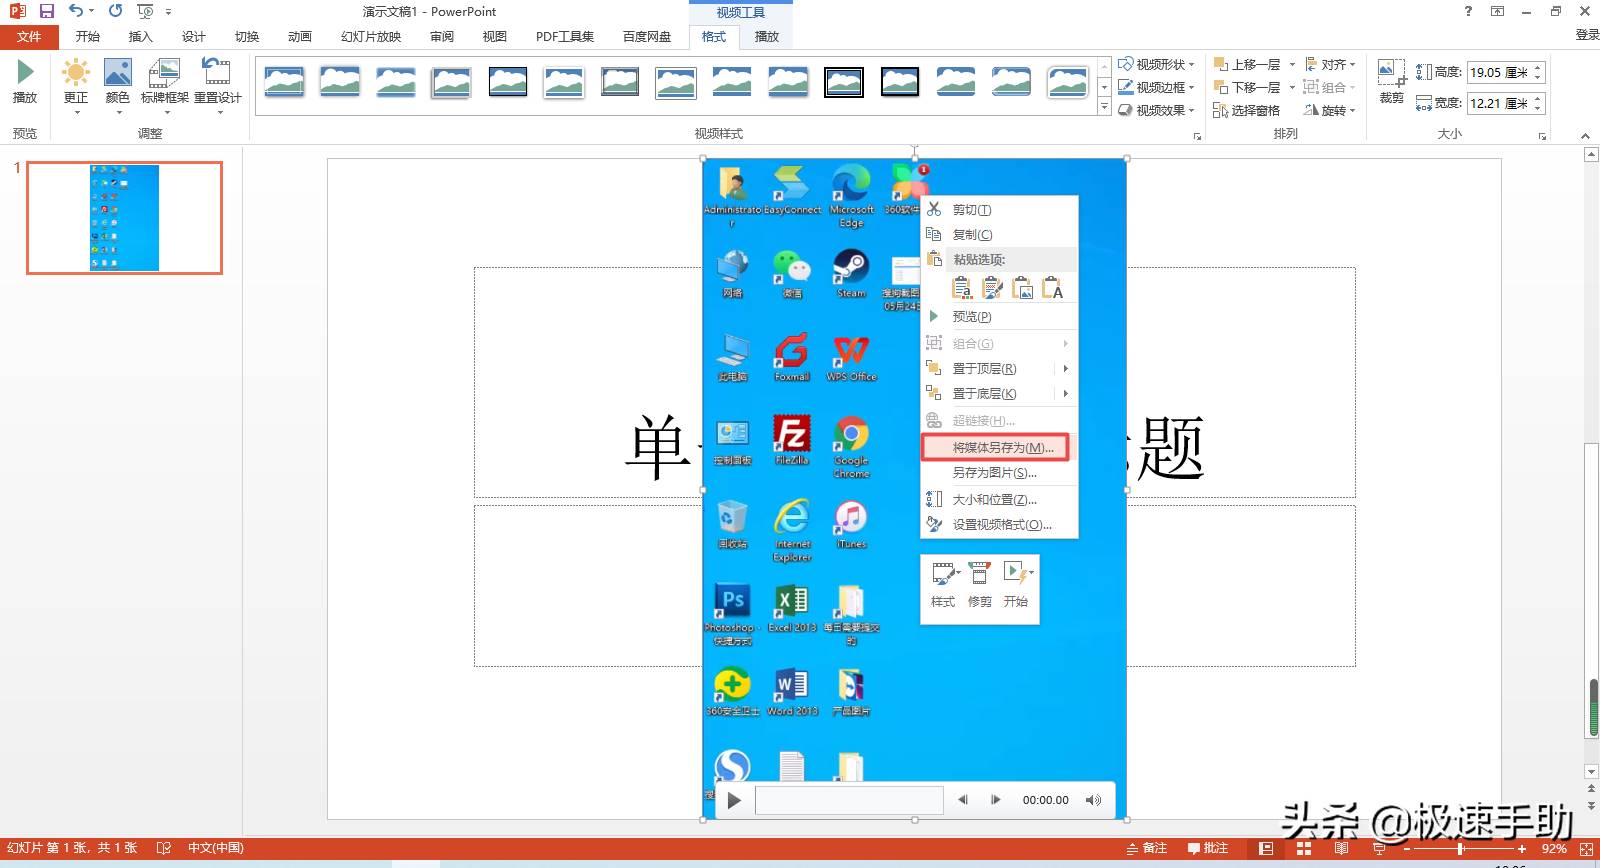1600x868 pixels.
Task: Open the 旋转 rotate dropdown
Action: click(1330, 110)
